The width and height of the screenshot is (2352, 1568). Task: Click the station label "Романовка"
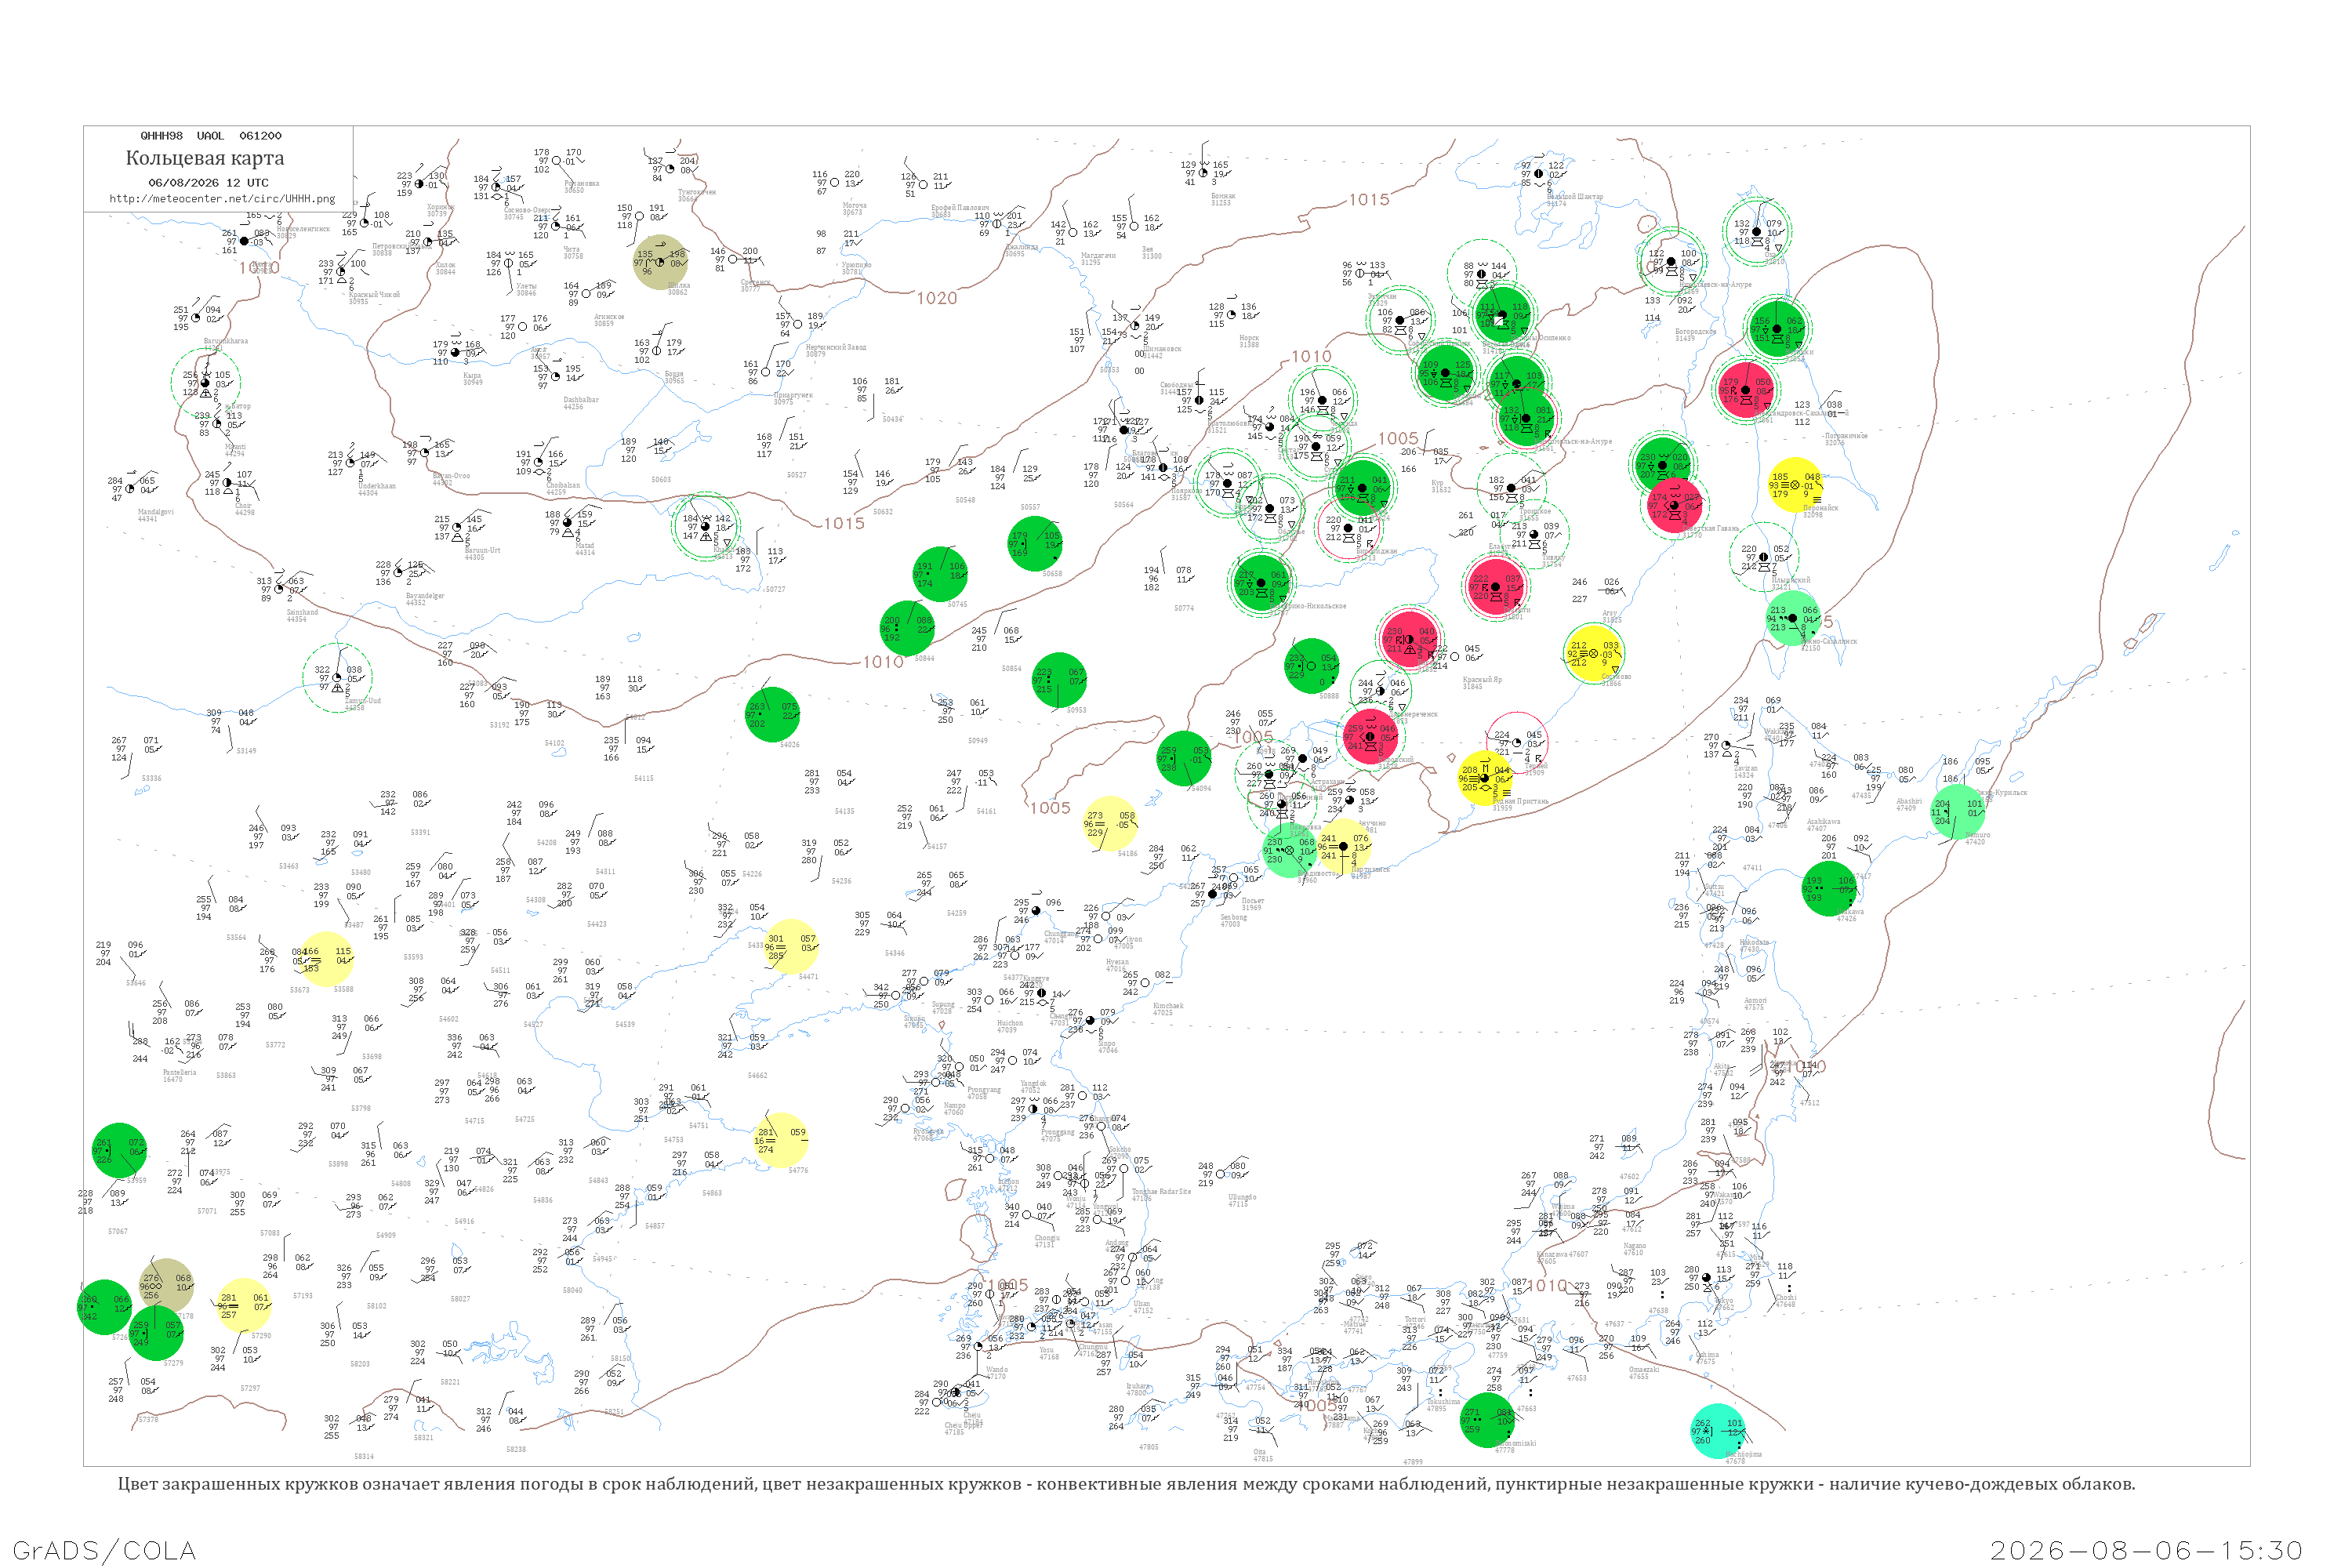point(582,185)
